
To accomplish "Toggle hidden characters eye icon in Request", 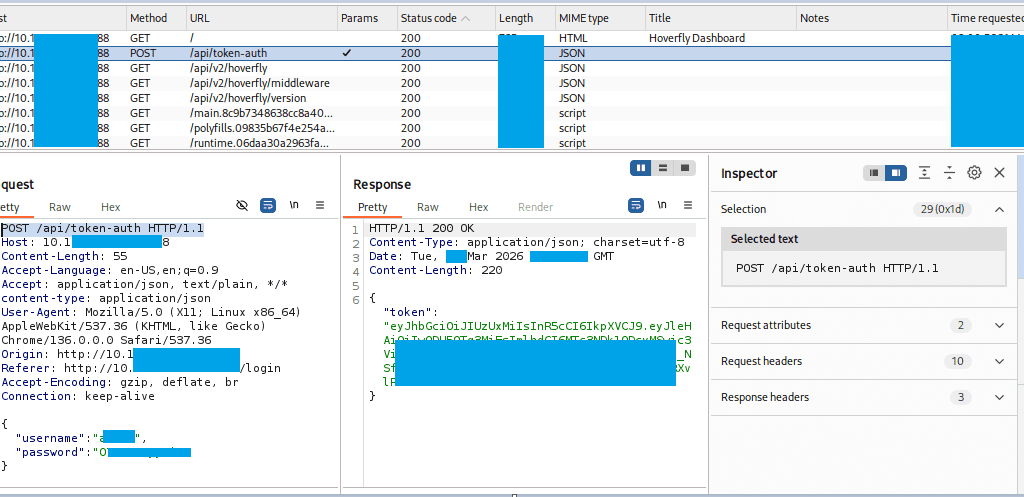I will coord(242,205).
